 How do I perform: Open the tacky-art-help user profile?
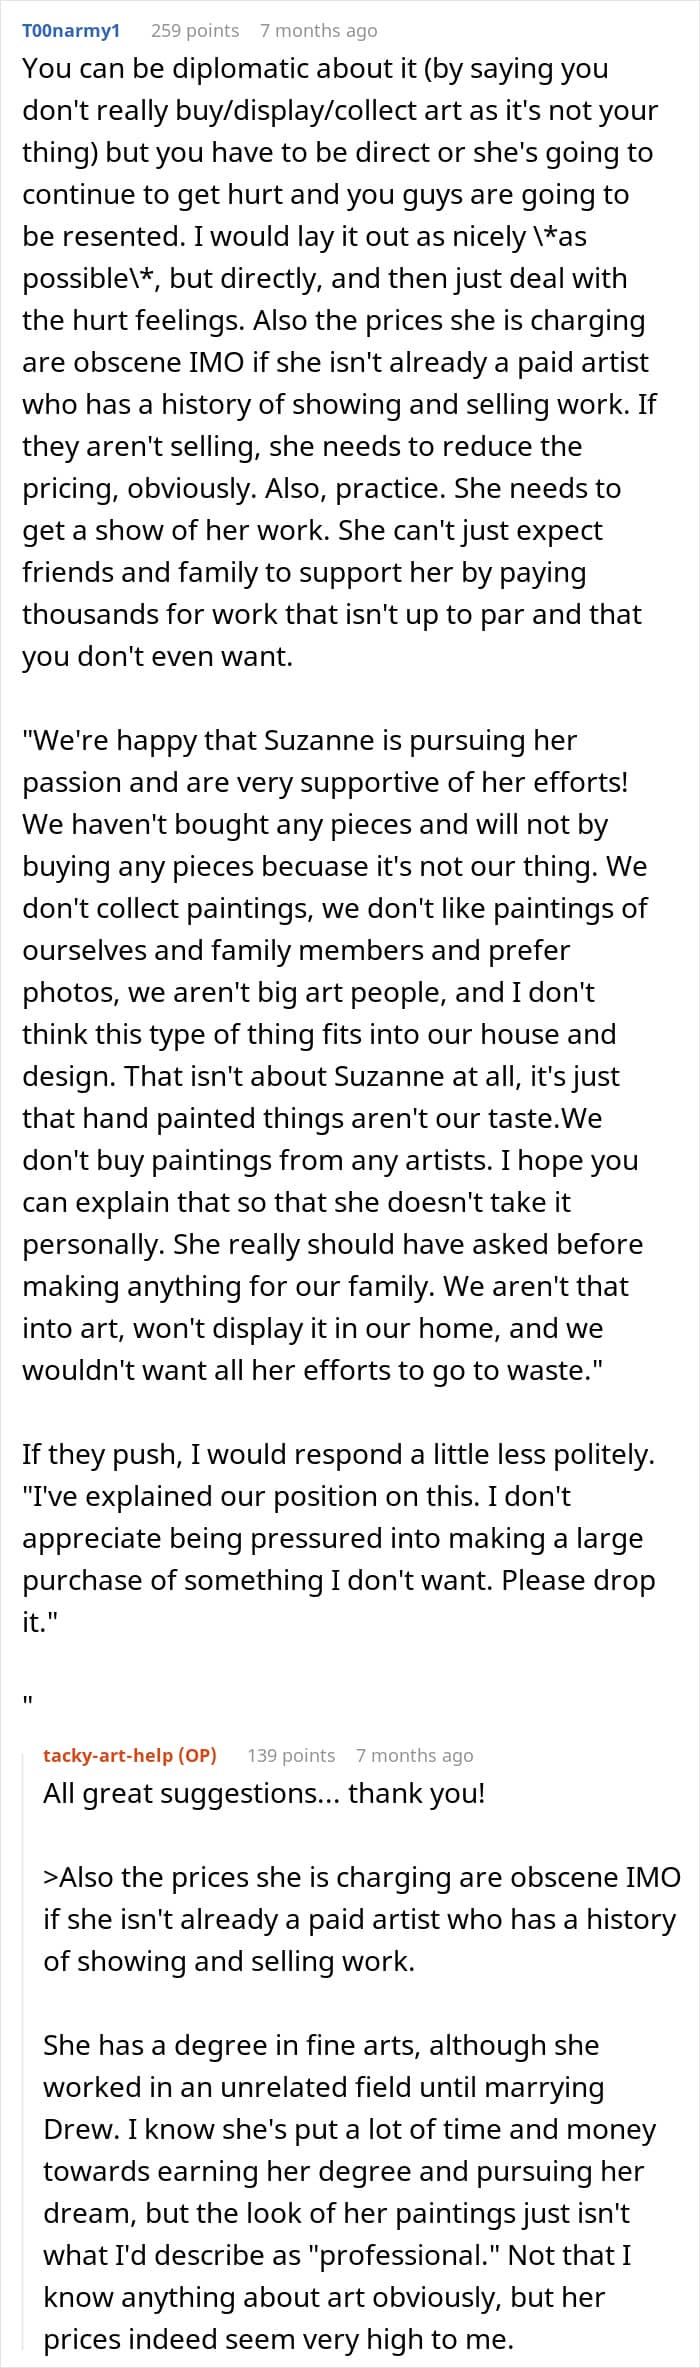110,1755
